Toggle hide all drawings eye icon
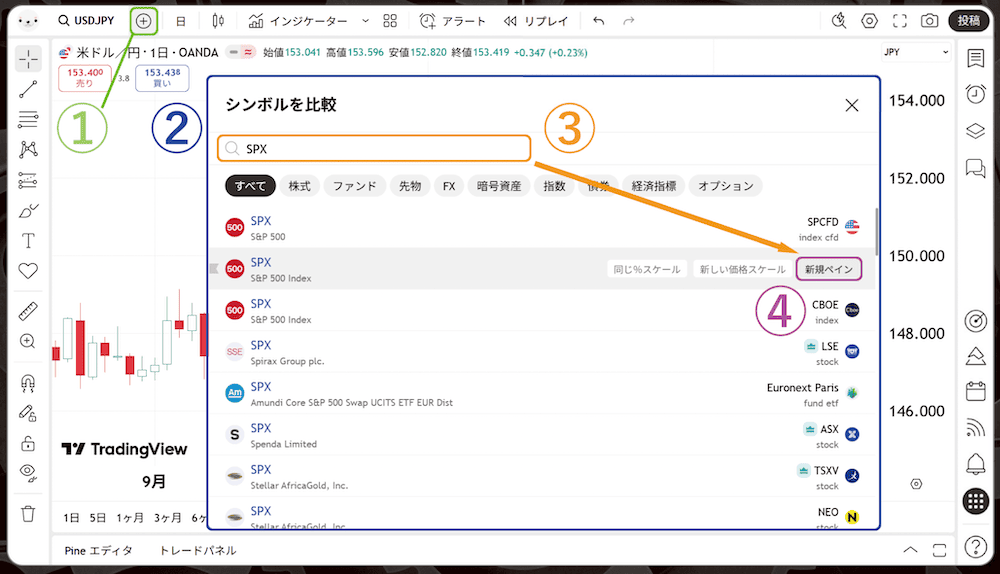1000x574 pixels. coord(28,473)
